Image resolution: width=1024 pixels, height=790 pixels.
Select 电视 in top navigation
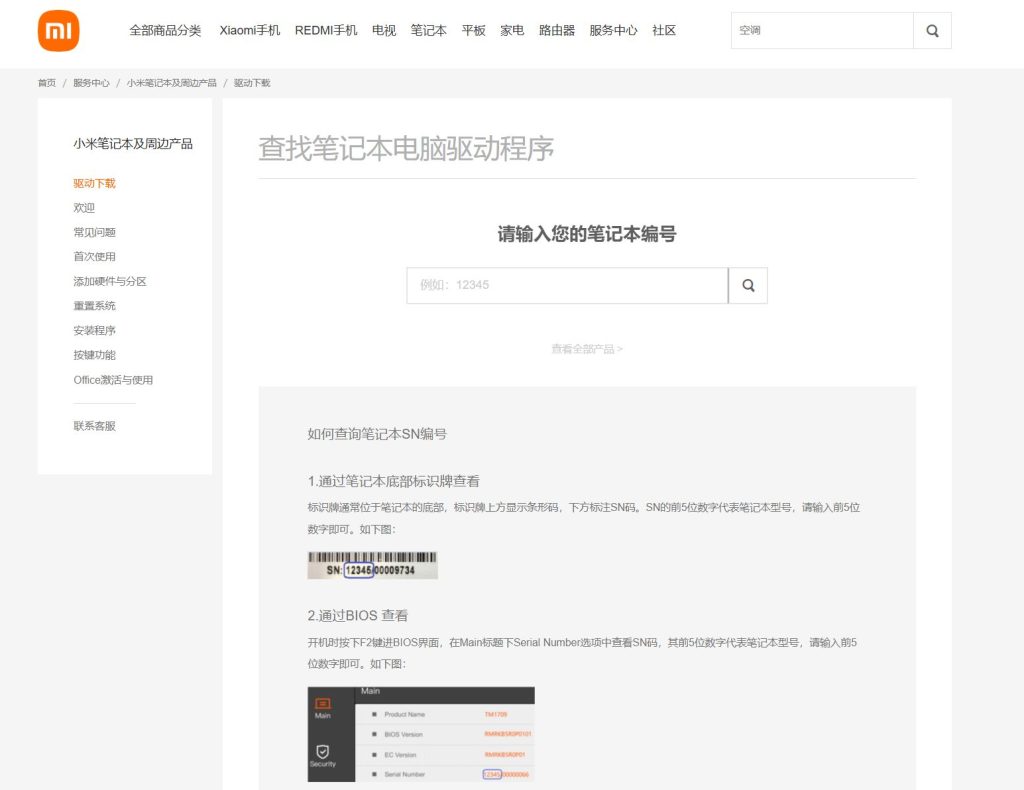click(384, 31)
